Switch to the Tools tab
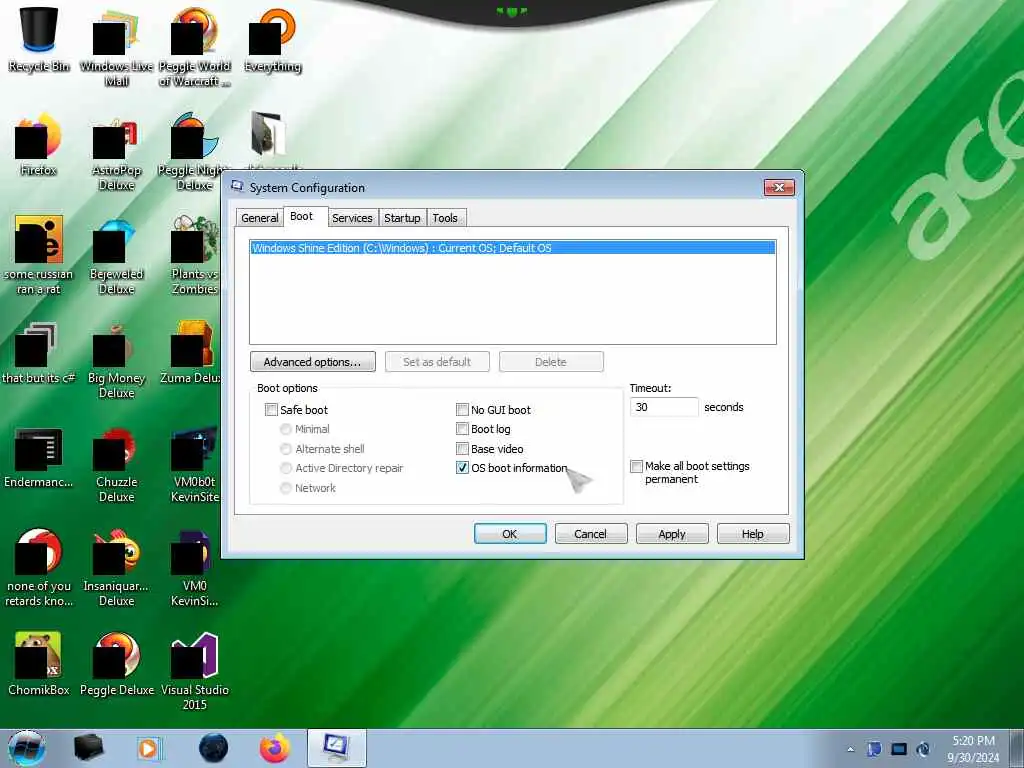 pyautogui.click(x=445, y=218)
